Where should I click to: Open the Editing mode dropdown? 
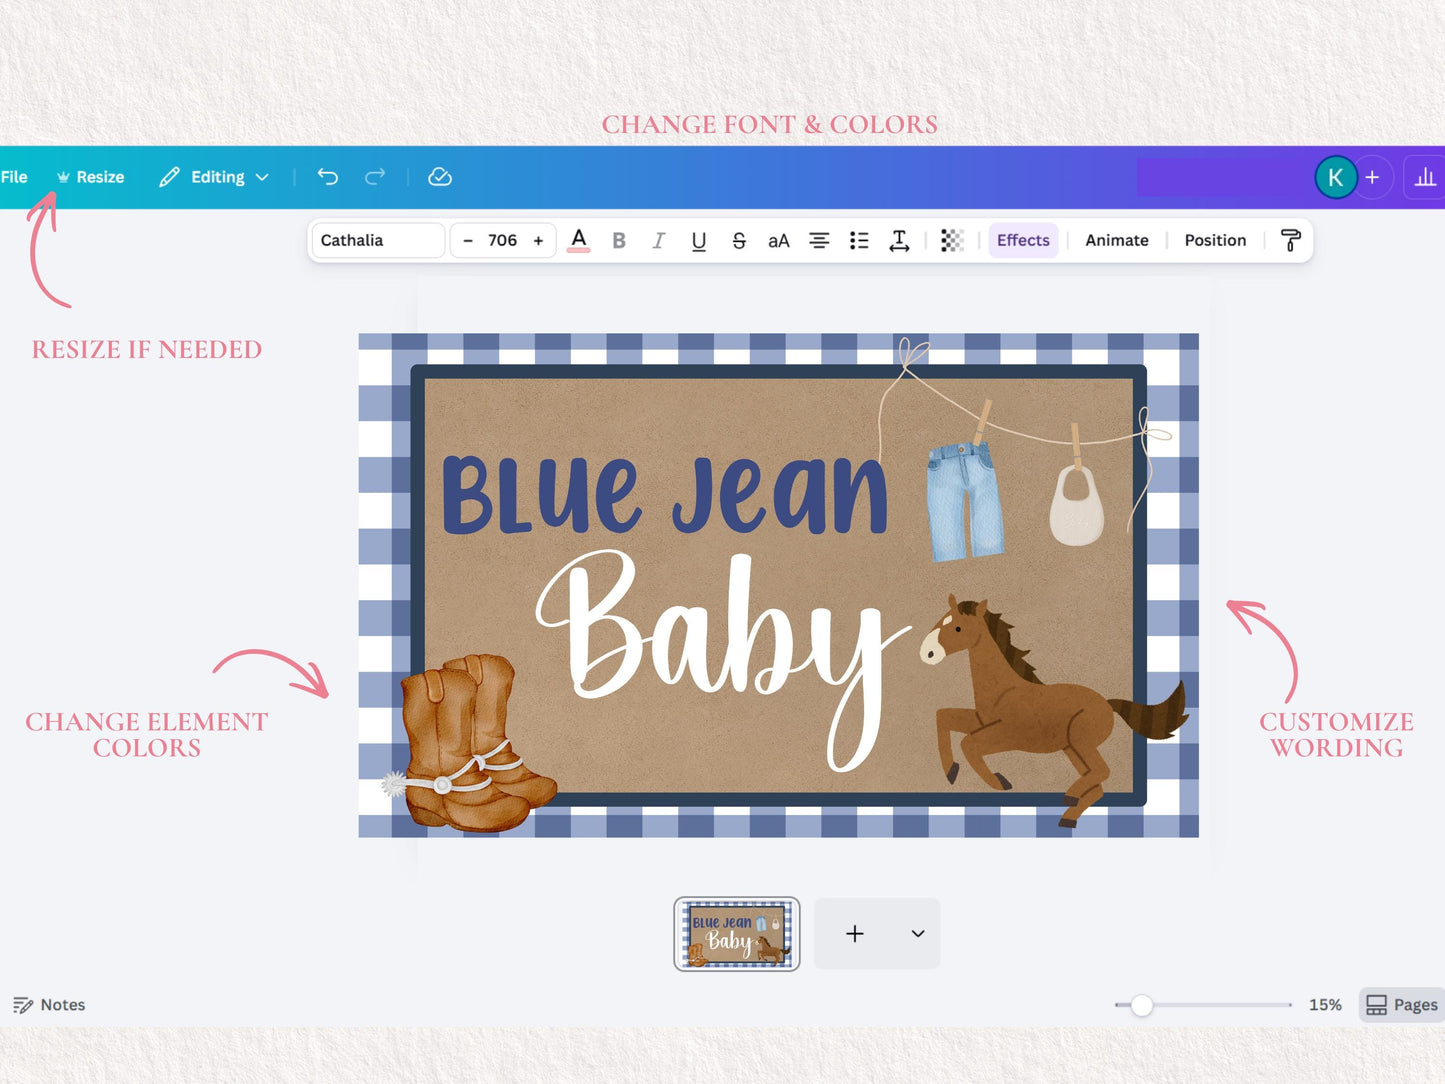pyautogui.click(x=214, y=177)
